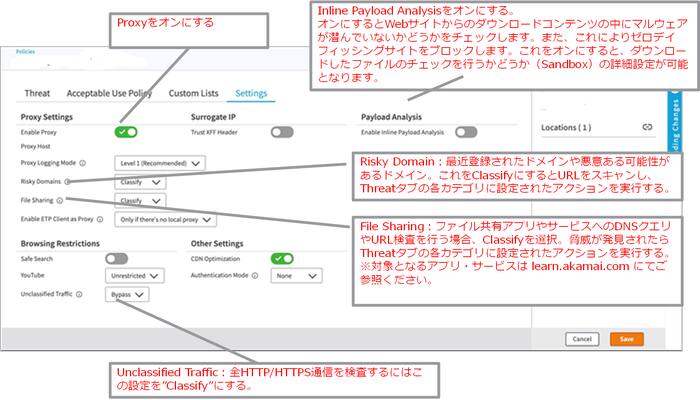Click the info icon next to Risky Domains
The height and width of the screenshot is (400, 700).
[x=67, y=182]
